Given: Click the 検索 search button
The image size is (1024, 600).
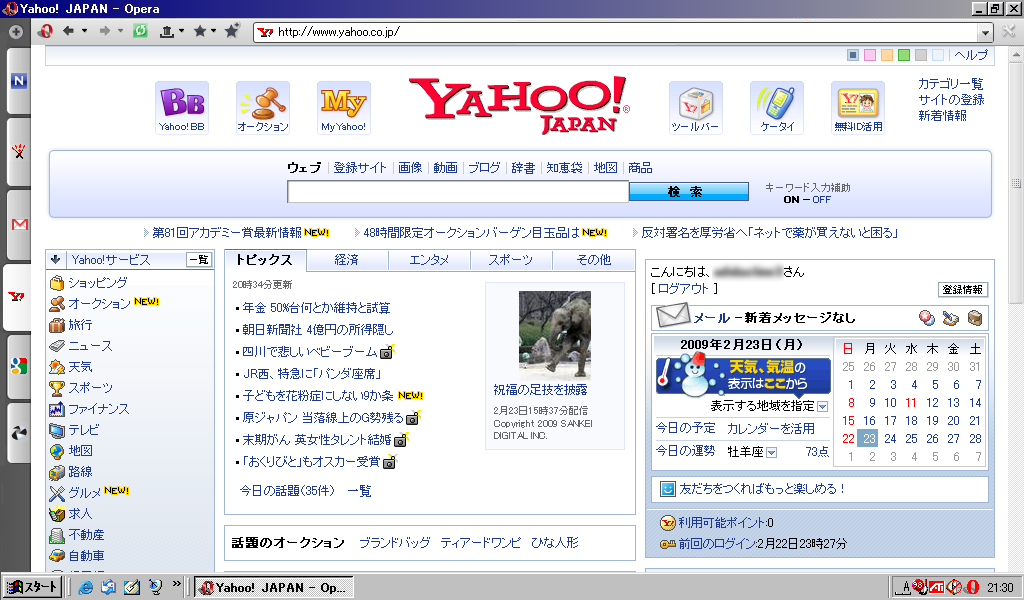Looking at the screenshot, I should tap(688, 191).
